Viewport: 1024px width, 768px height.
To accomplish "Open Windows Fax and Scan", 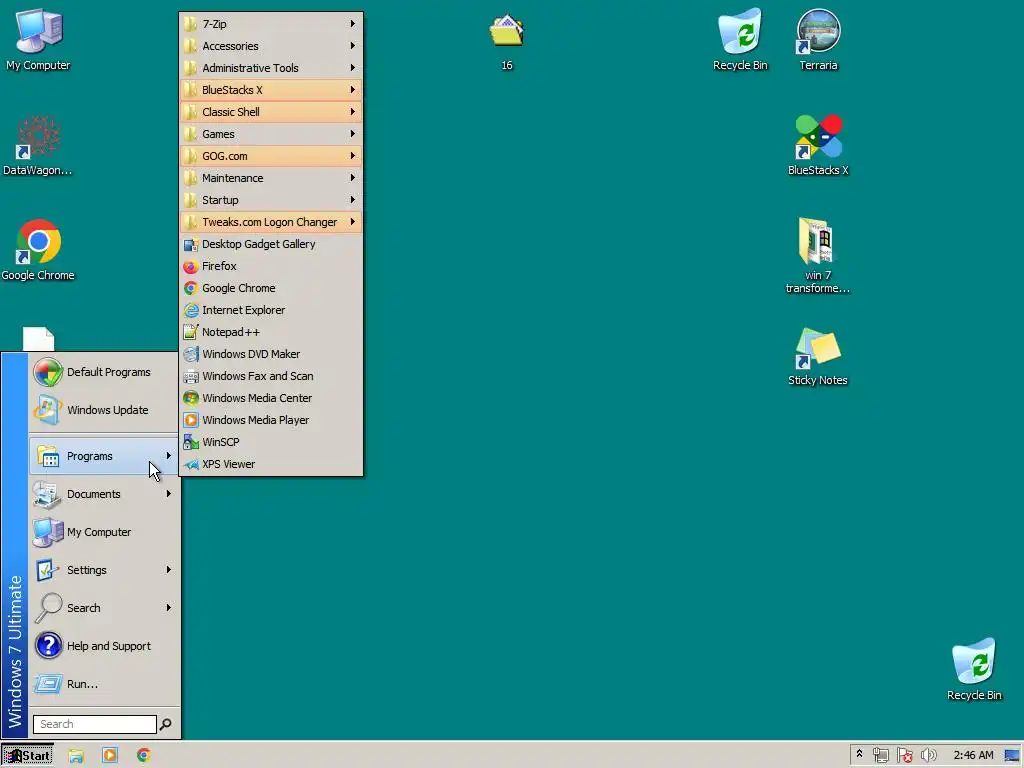I will point(271,376).
